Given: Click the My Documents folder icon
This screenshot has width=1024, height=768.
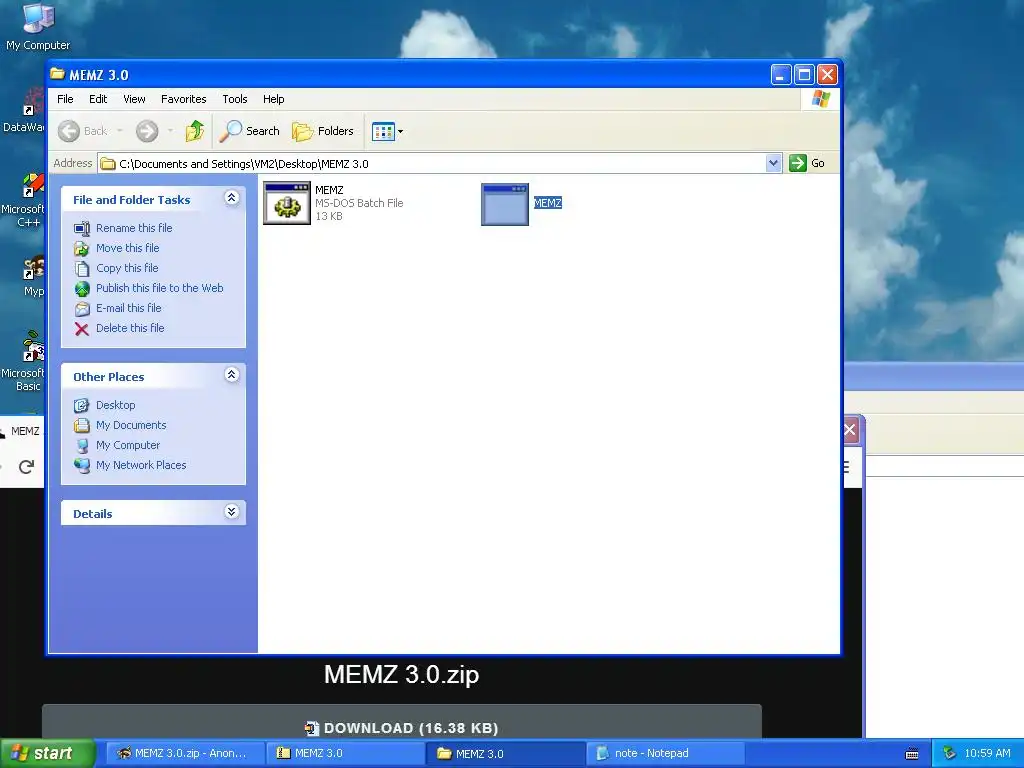Looking at the screenshot, I should click(x=82, y=426).
